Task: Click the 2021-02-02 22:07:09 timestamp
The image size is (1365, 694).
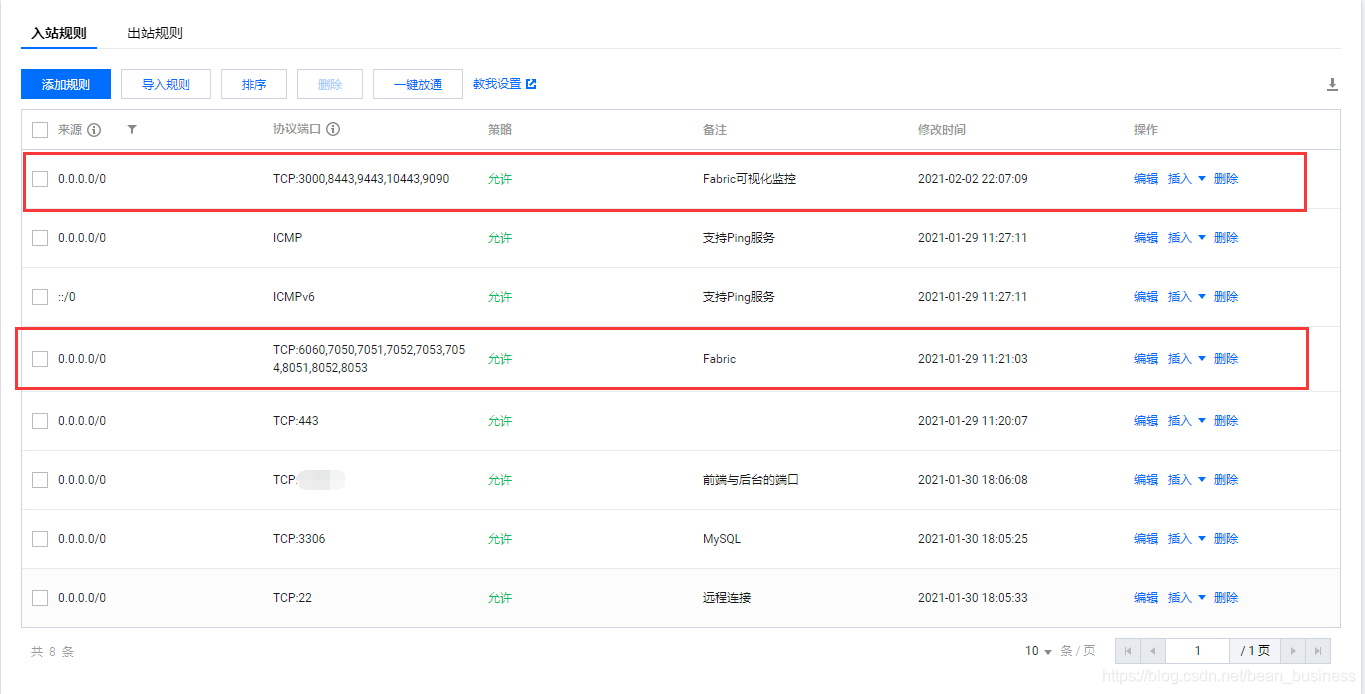Action: click(973, 179)
